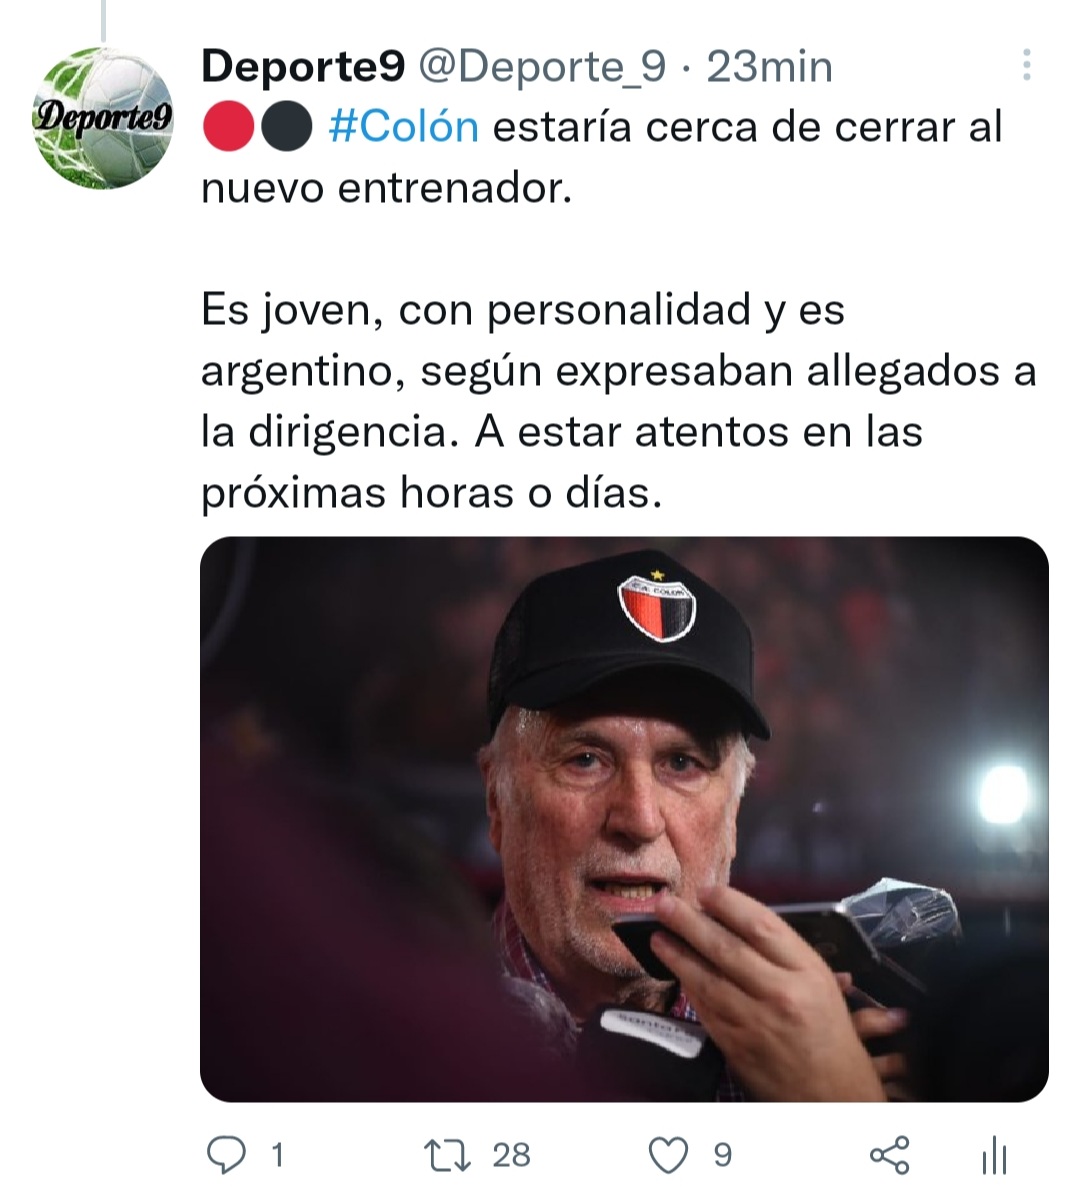The height and width of the screenshot is (1204, 1080).
Task: Open the share icon
Action: click(x=889, y=1155)
